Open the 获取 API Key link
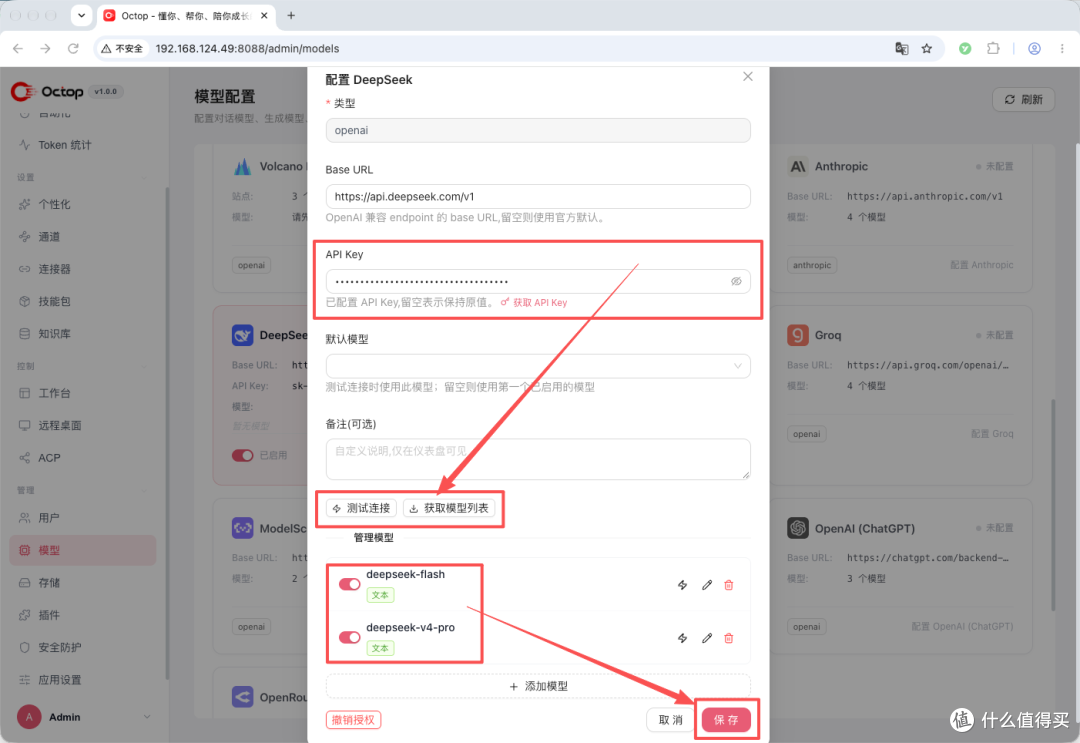 534,302
